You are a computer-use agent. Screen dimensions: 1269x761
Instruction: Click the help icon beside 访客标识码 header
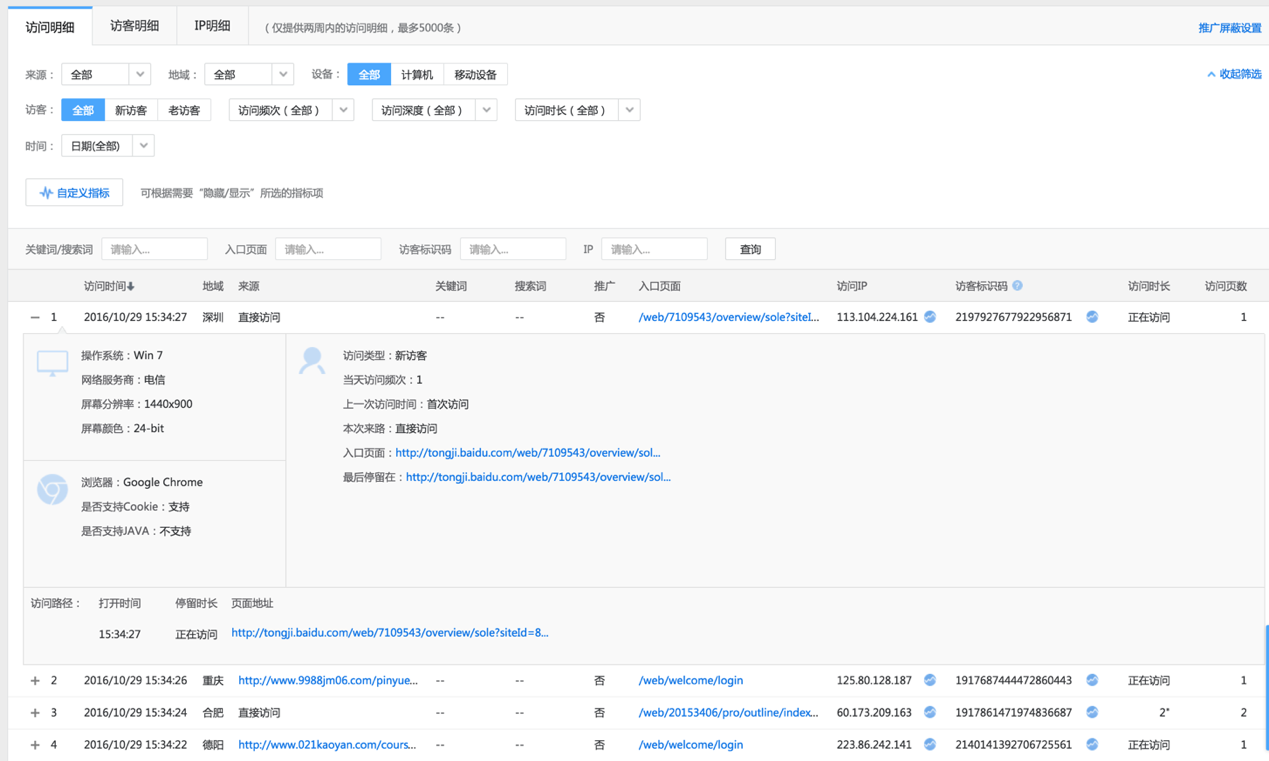pos(1018,286)
